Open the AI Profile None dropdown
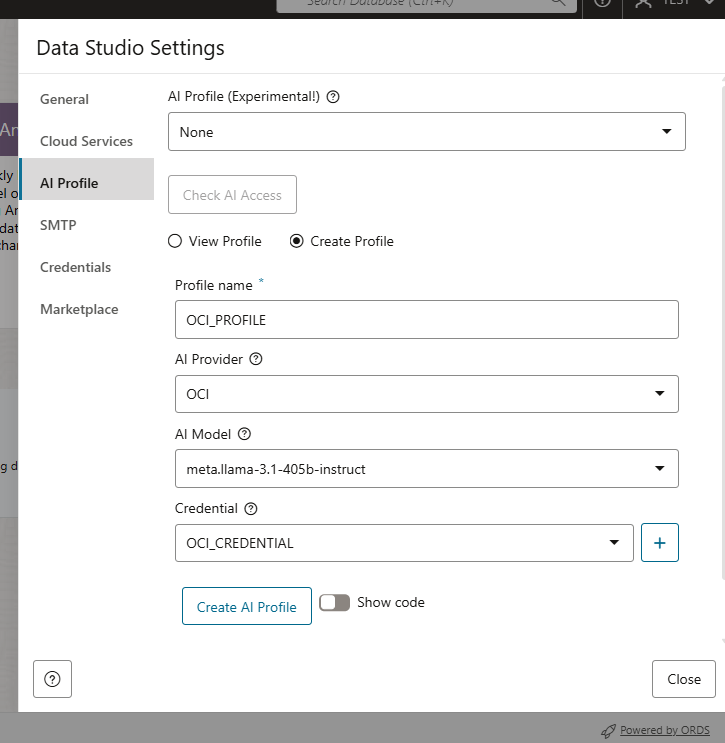 pos(426,132)
